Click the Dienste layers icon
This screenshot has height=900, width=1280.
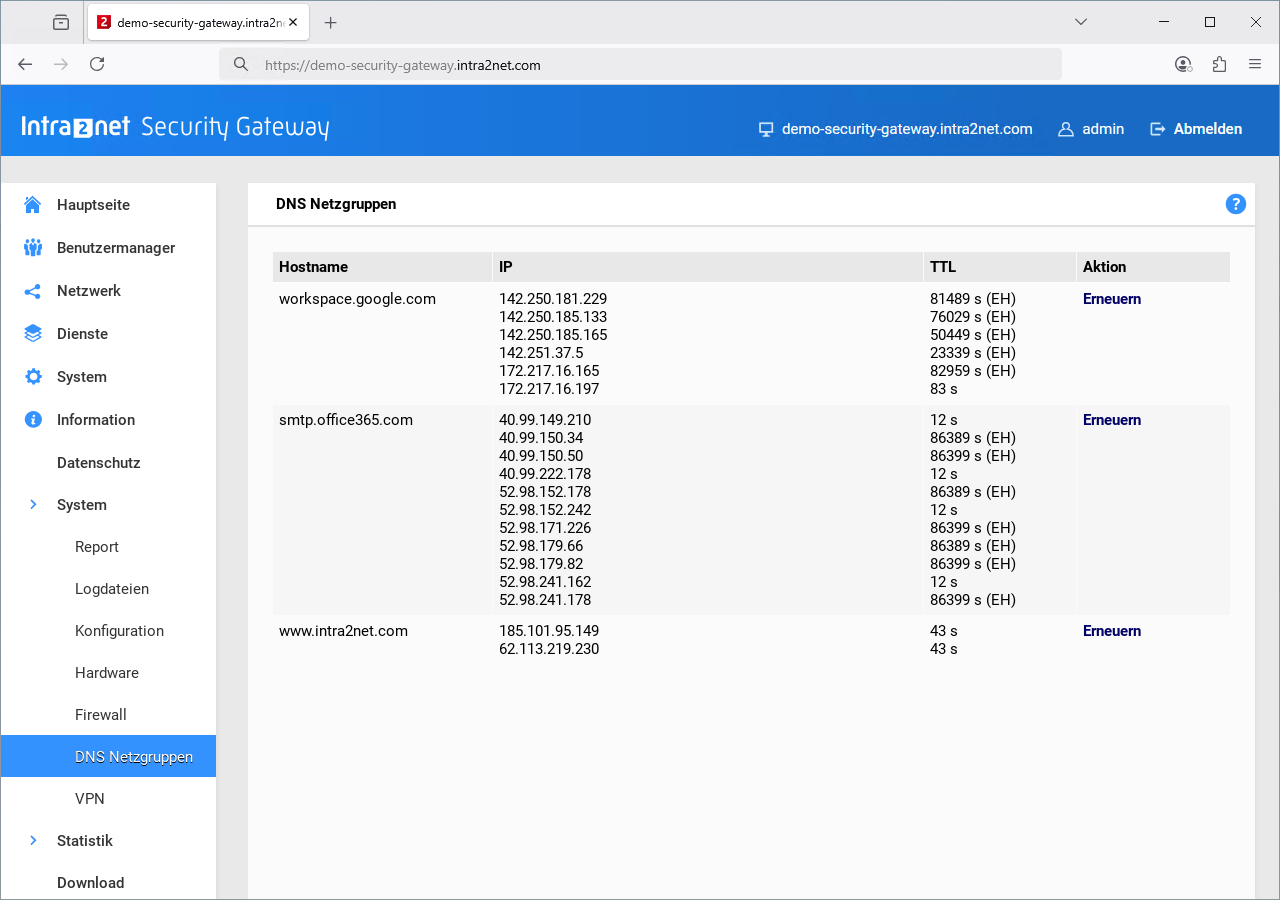click(32, 333)
